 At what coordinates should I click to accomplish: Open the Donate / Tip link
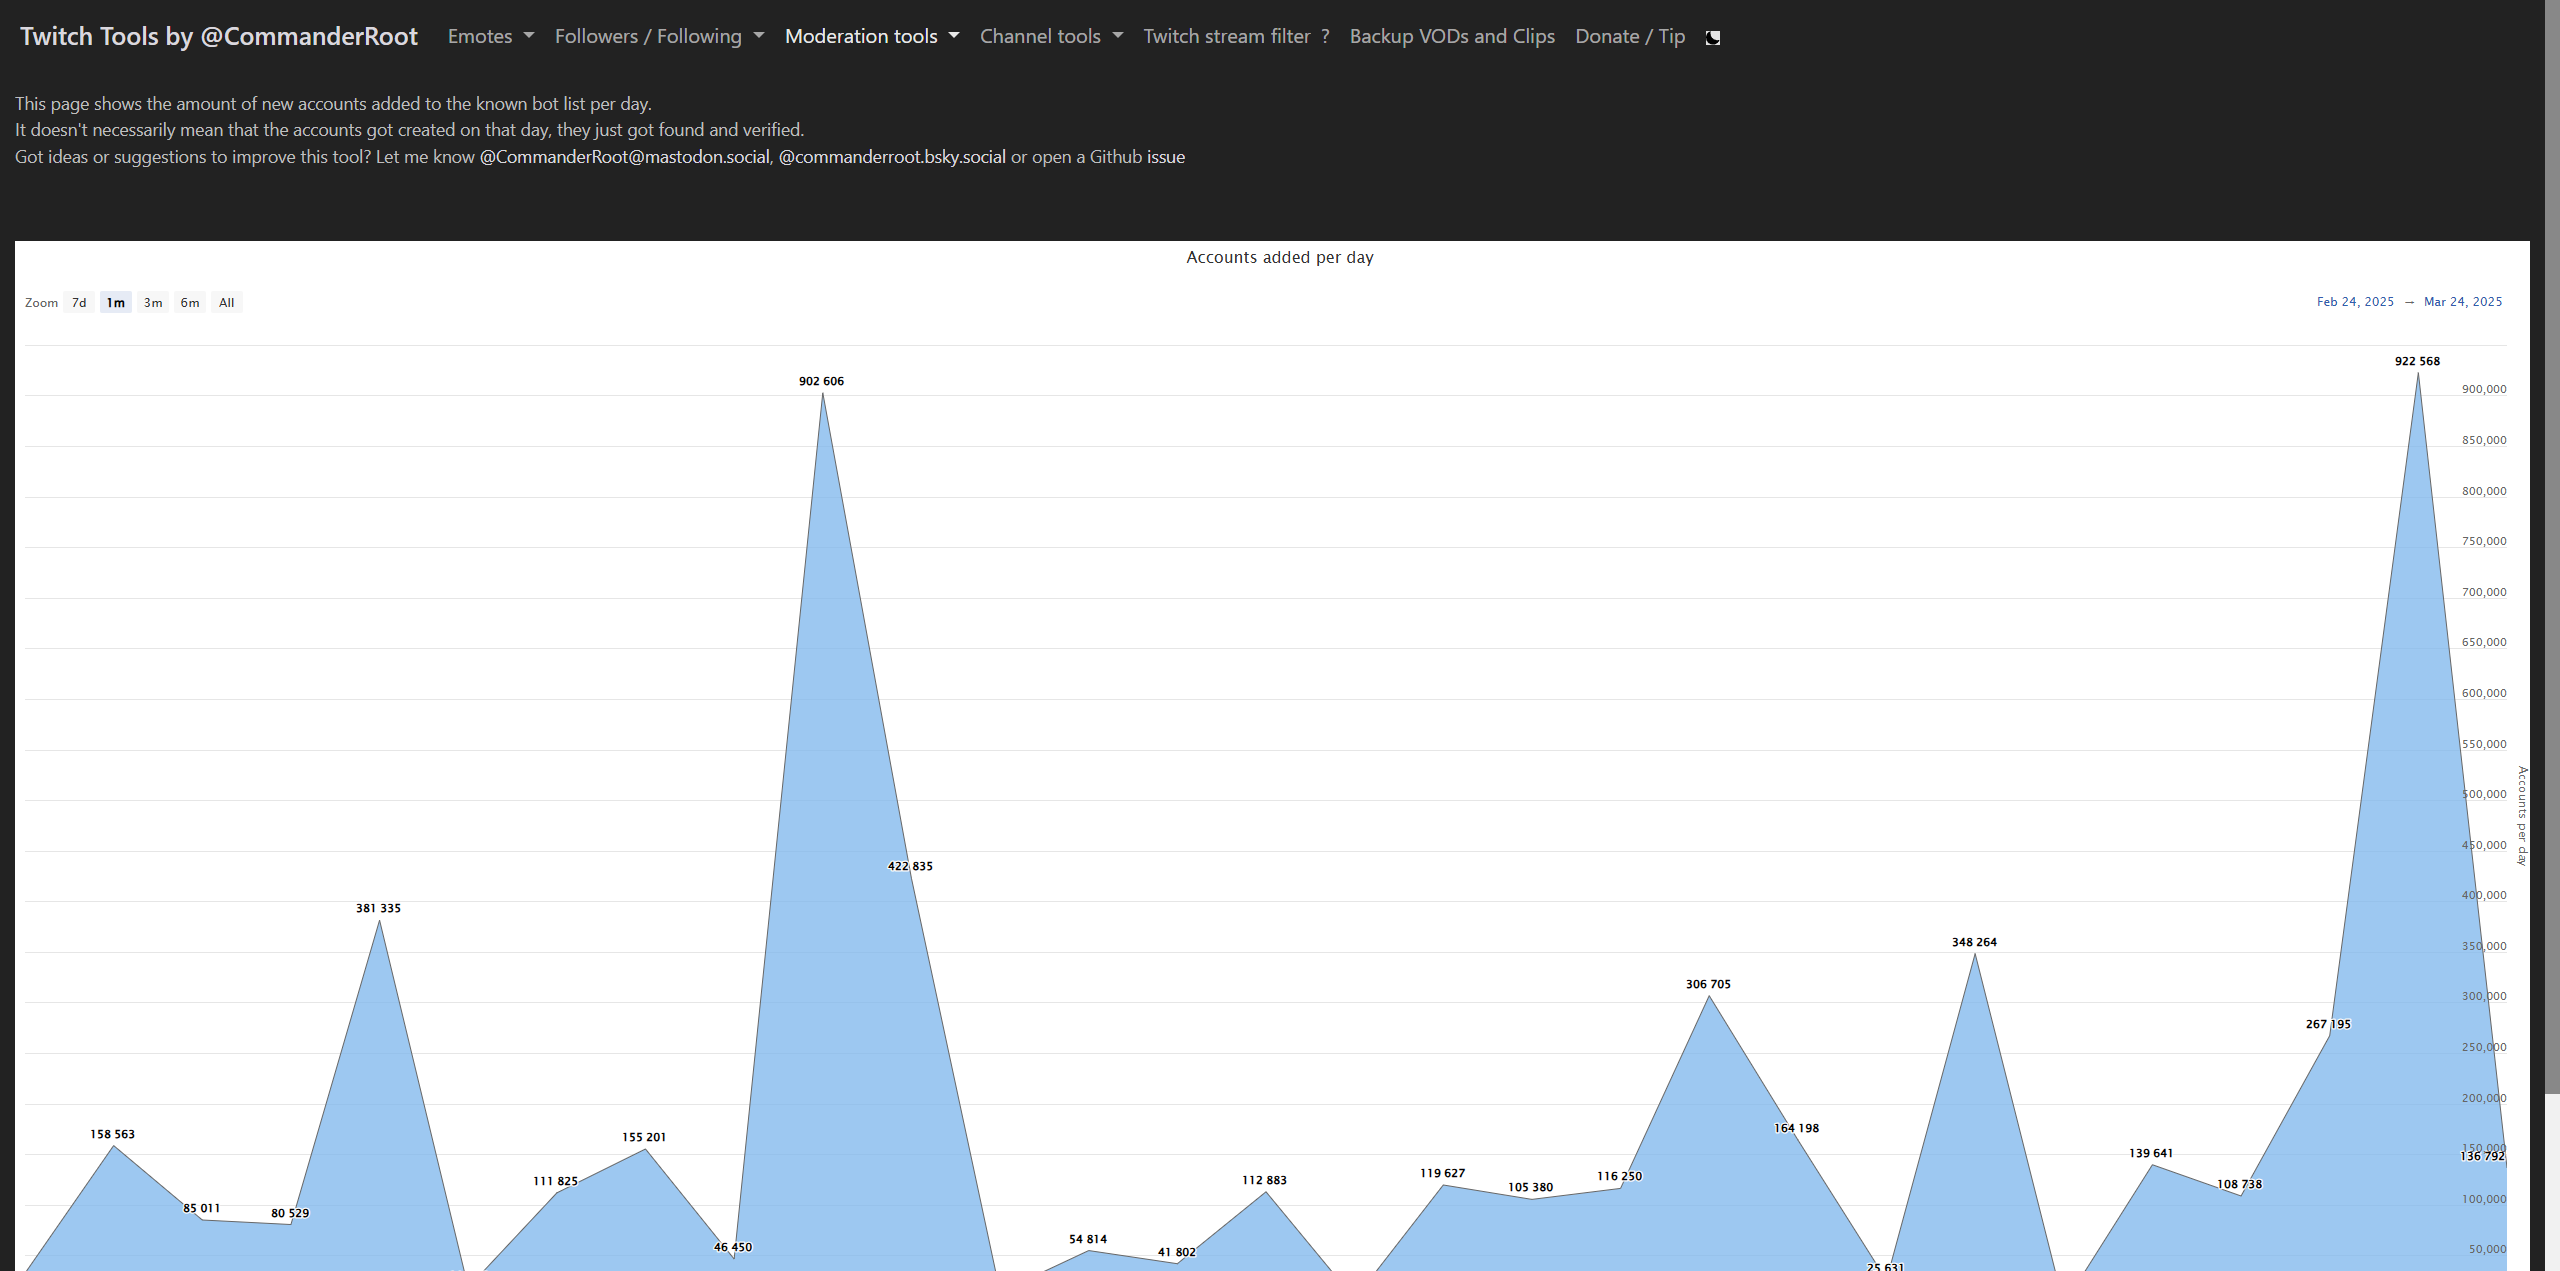click(1629, 37)
